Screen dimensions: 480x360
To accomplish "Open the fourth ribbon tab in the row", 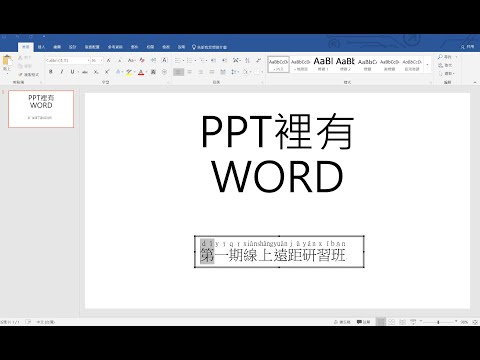I will click(x=73, y=47).
